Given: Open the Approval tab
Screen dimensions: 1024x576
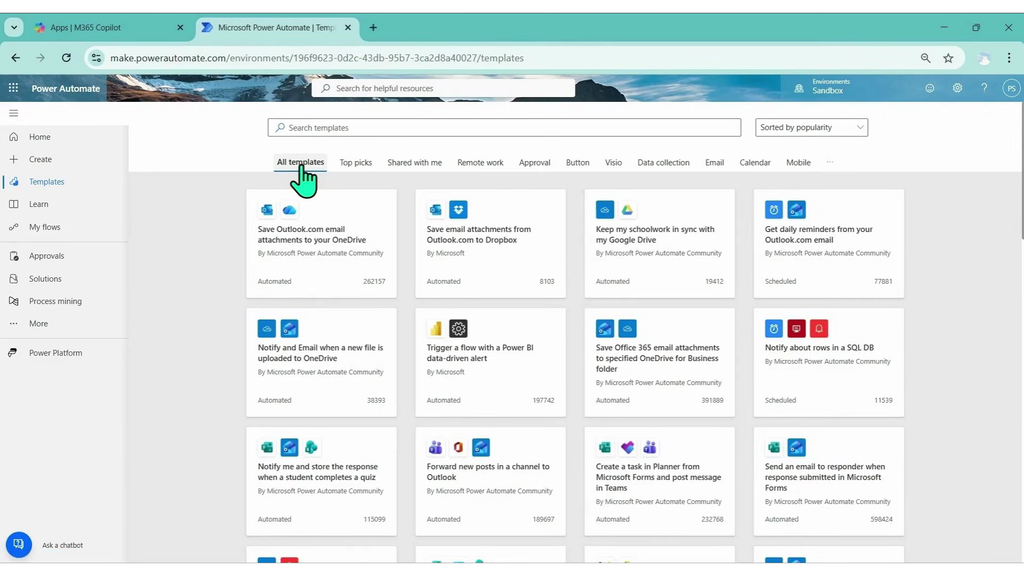Looking at the screenshot, I should click(534, 163).
